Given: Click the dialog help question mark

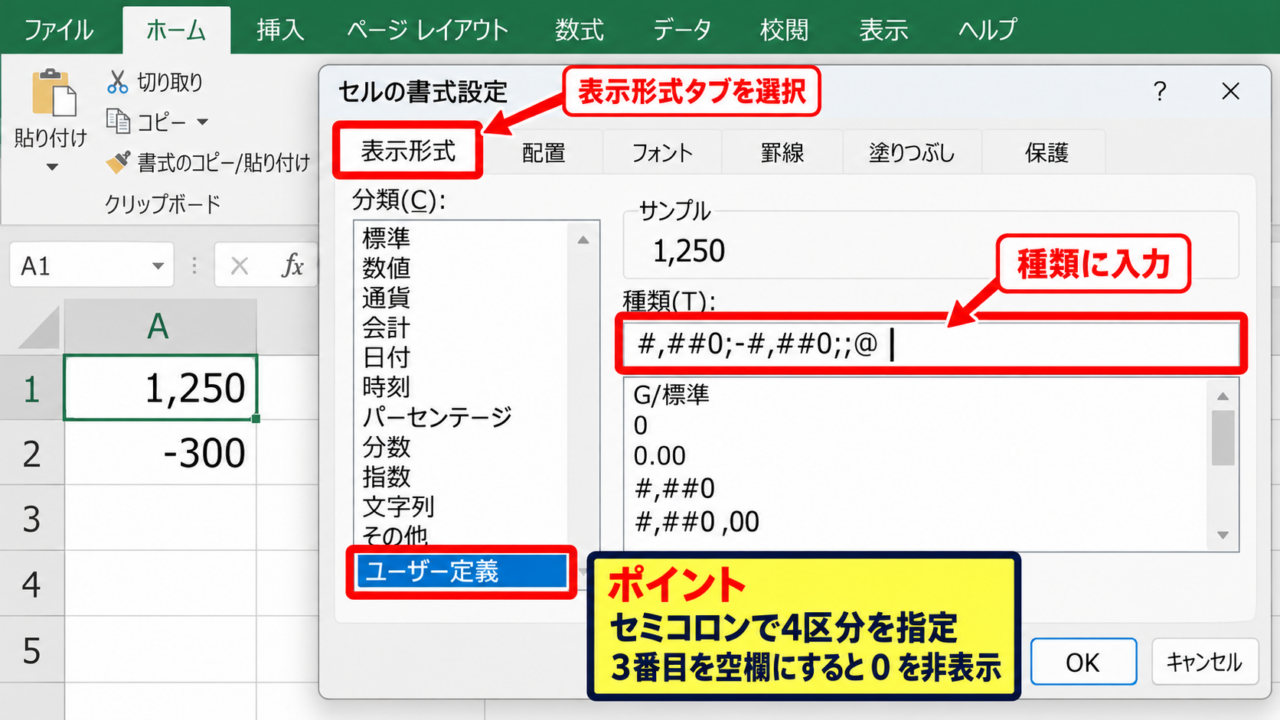Looking at the screenshot, I should [1160, 92].
